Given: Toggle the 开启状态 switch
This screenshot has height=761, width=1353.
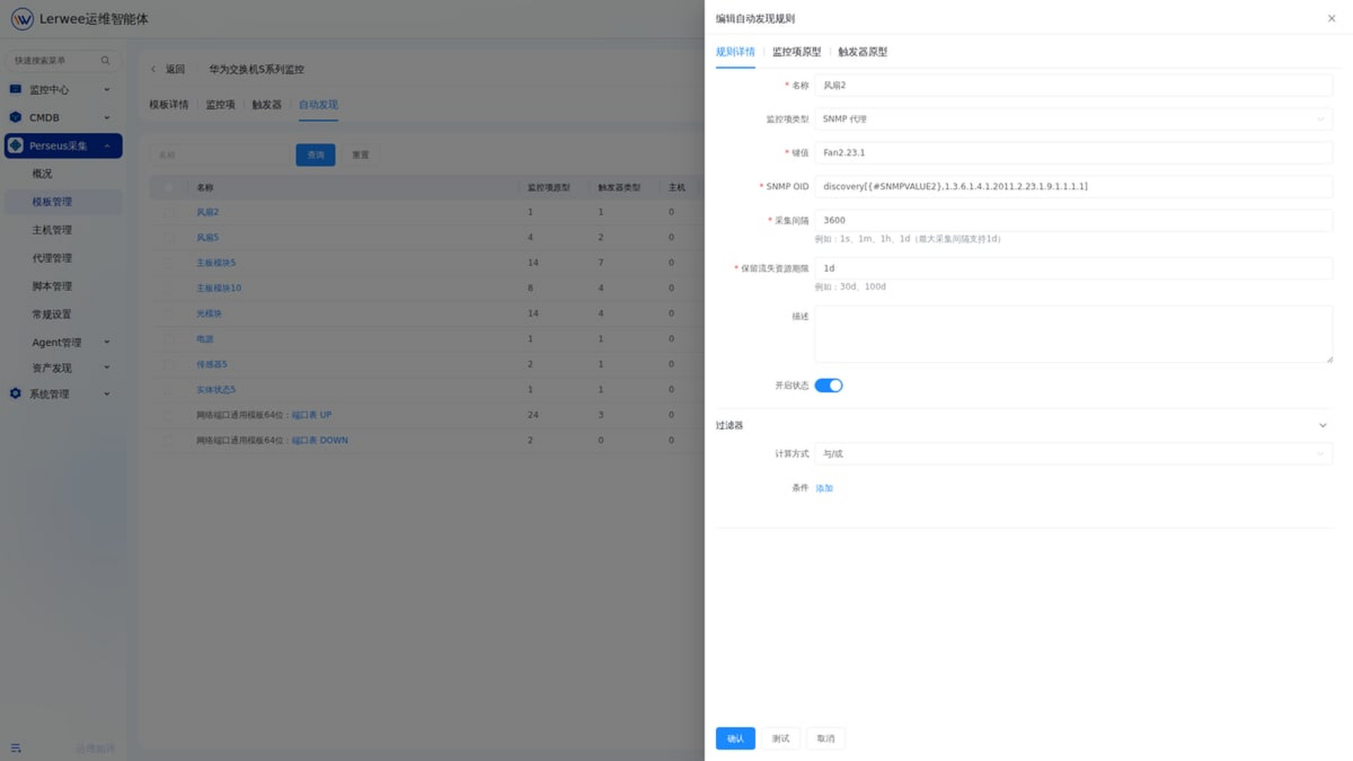Looking at the screenshot, I should click(828, 386).
